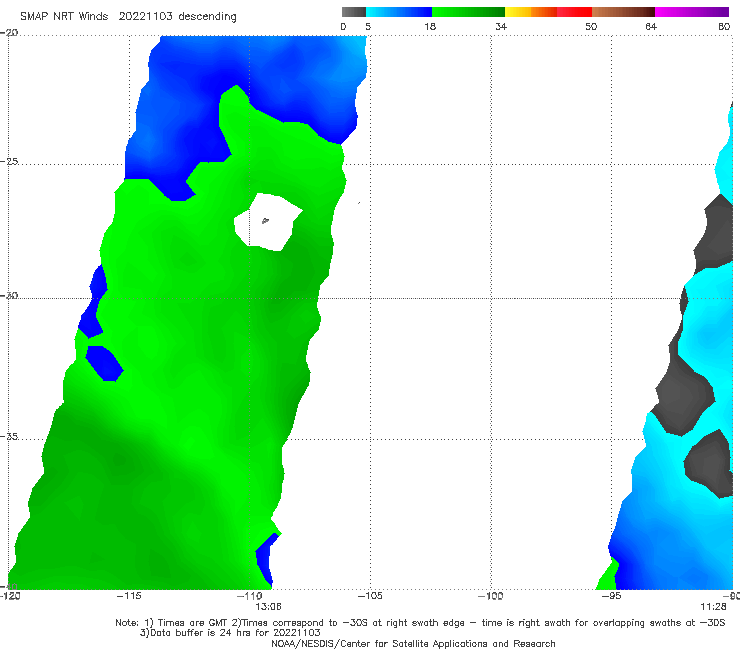Click the title "SMAP NRT Winds 20221103 descending"
740x650 pixels.
(128, 16)
